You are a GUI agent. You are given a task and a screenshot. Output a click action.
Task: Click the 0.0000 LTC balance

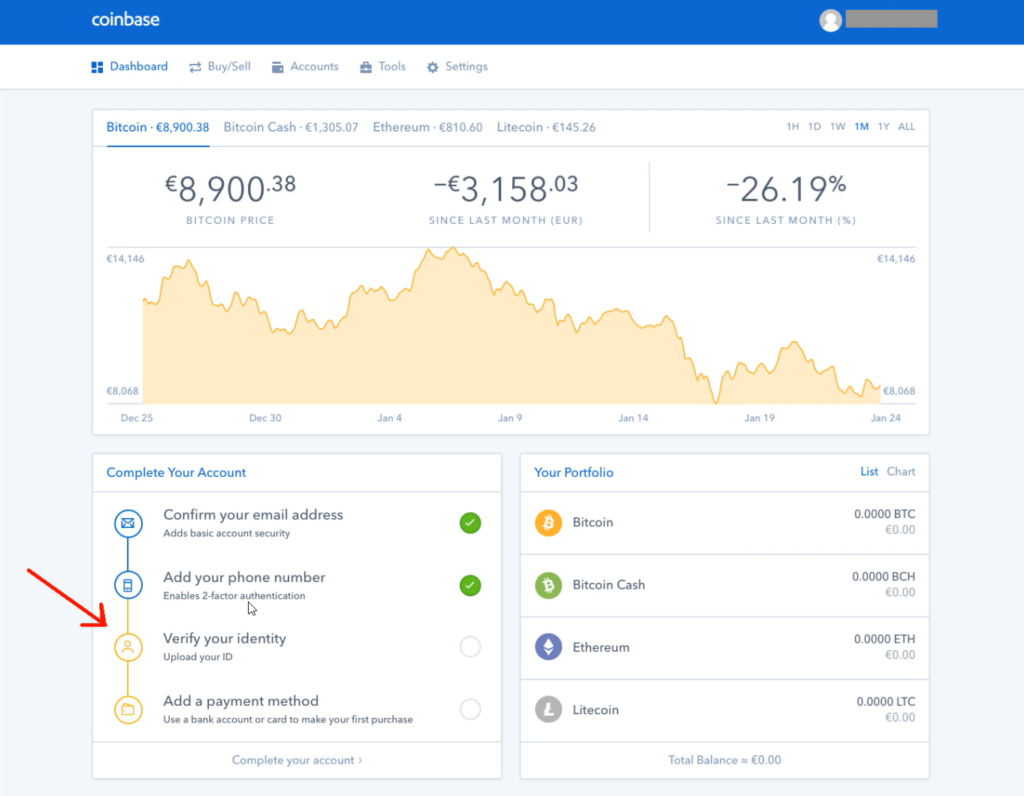[x=886, y=702]
